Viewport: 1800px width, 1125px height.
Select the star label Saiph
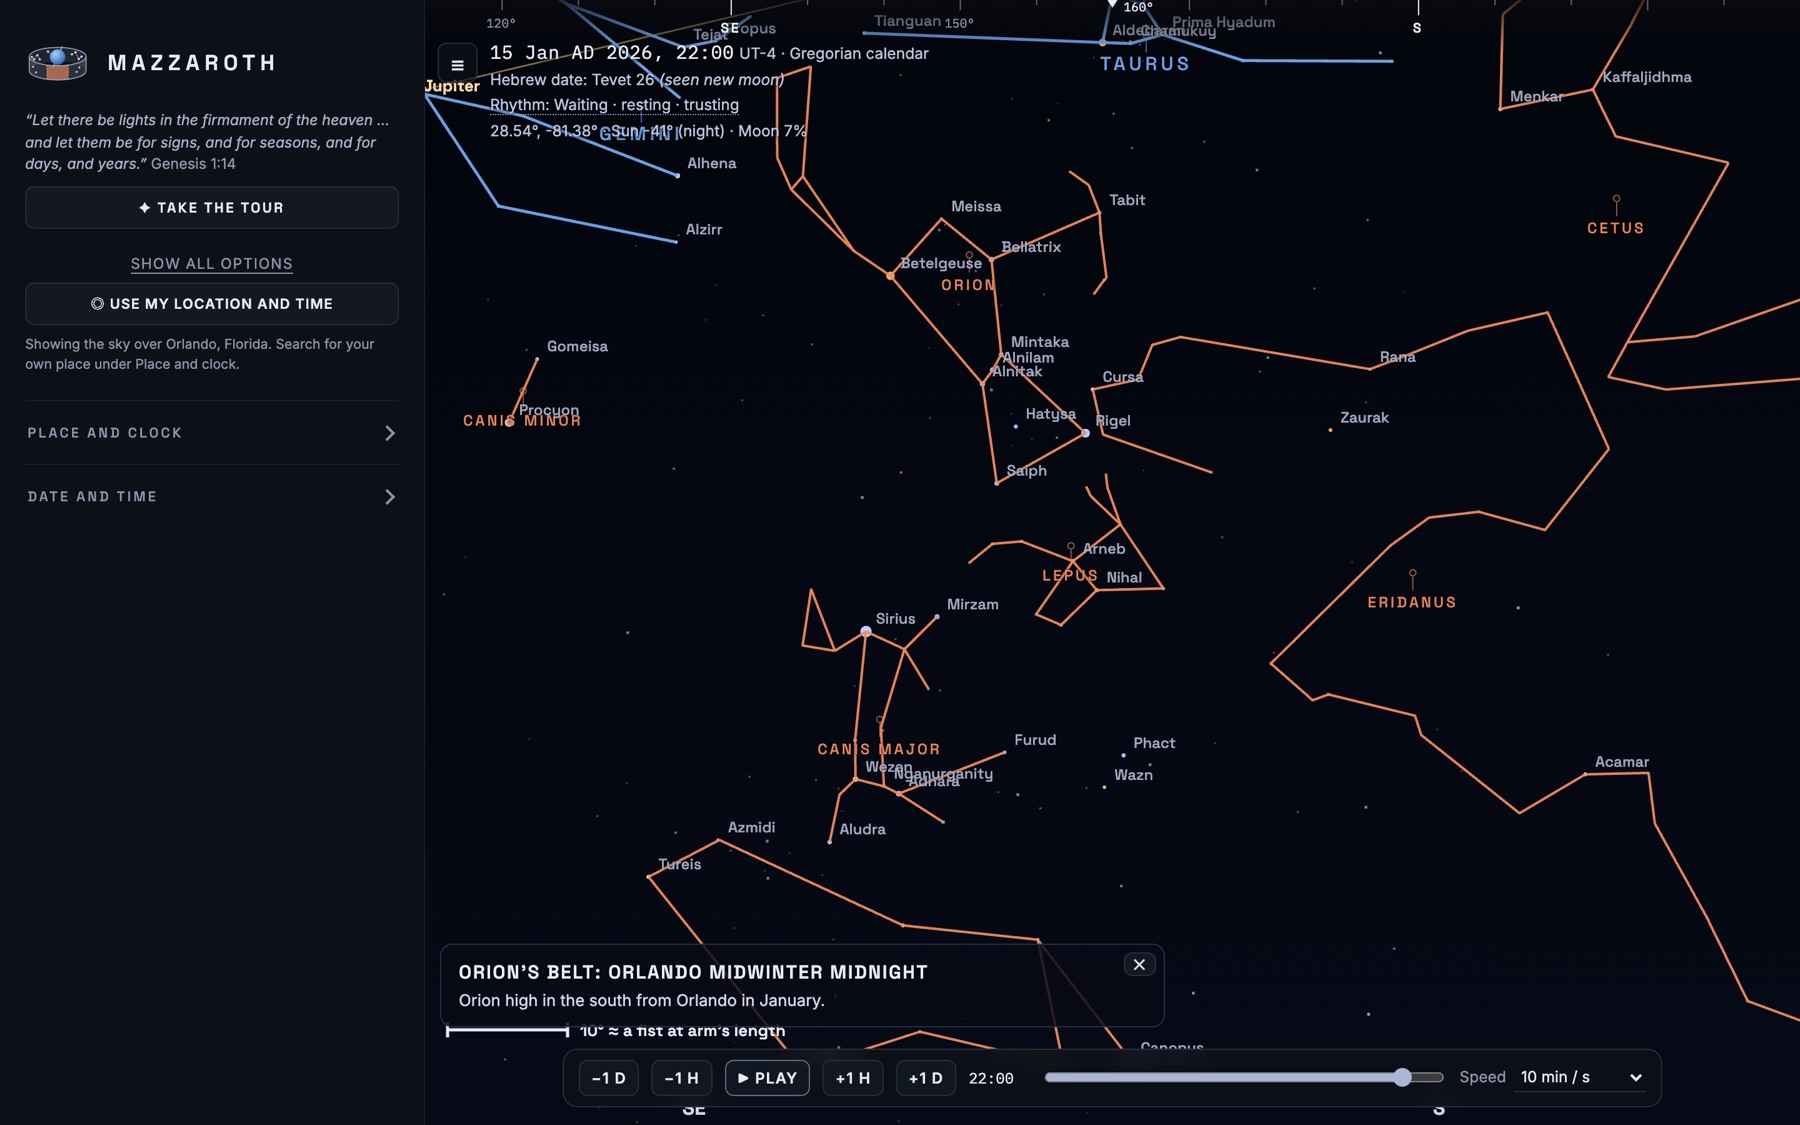pos(1027,470)
